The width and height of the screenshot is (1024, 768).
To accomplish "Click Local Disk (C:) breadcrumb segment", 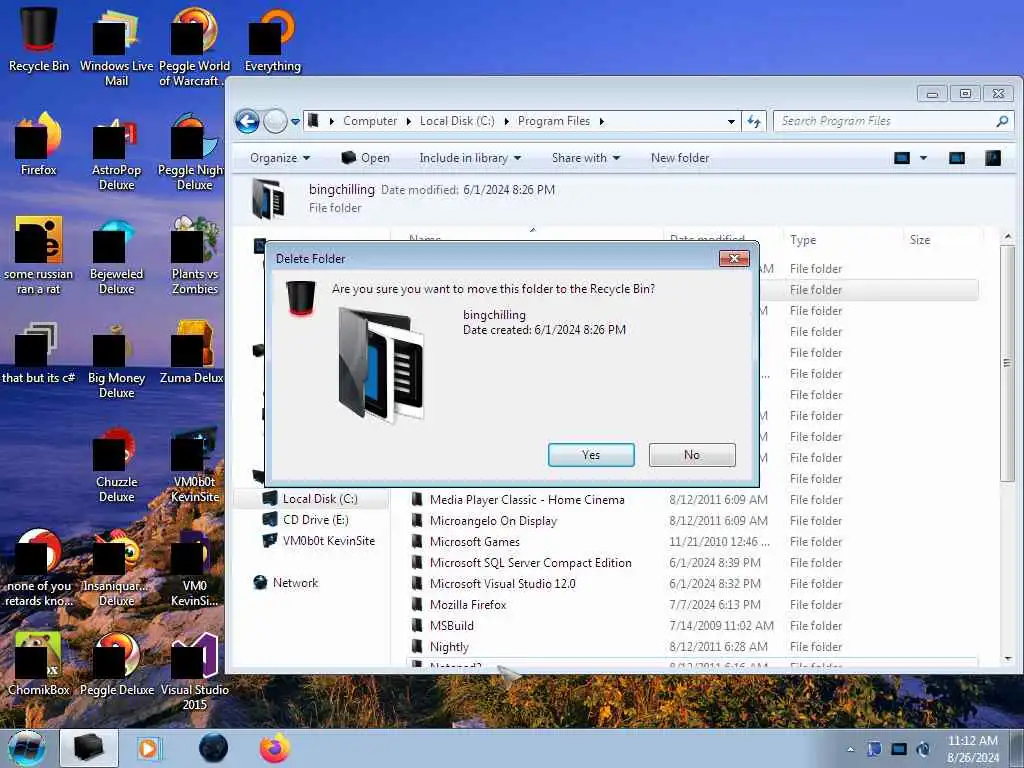I will [x=456, y=121].
